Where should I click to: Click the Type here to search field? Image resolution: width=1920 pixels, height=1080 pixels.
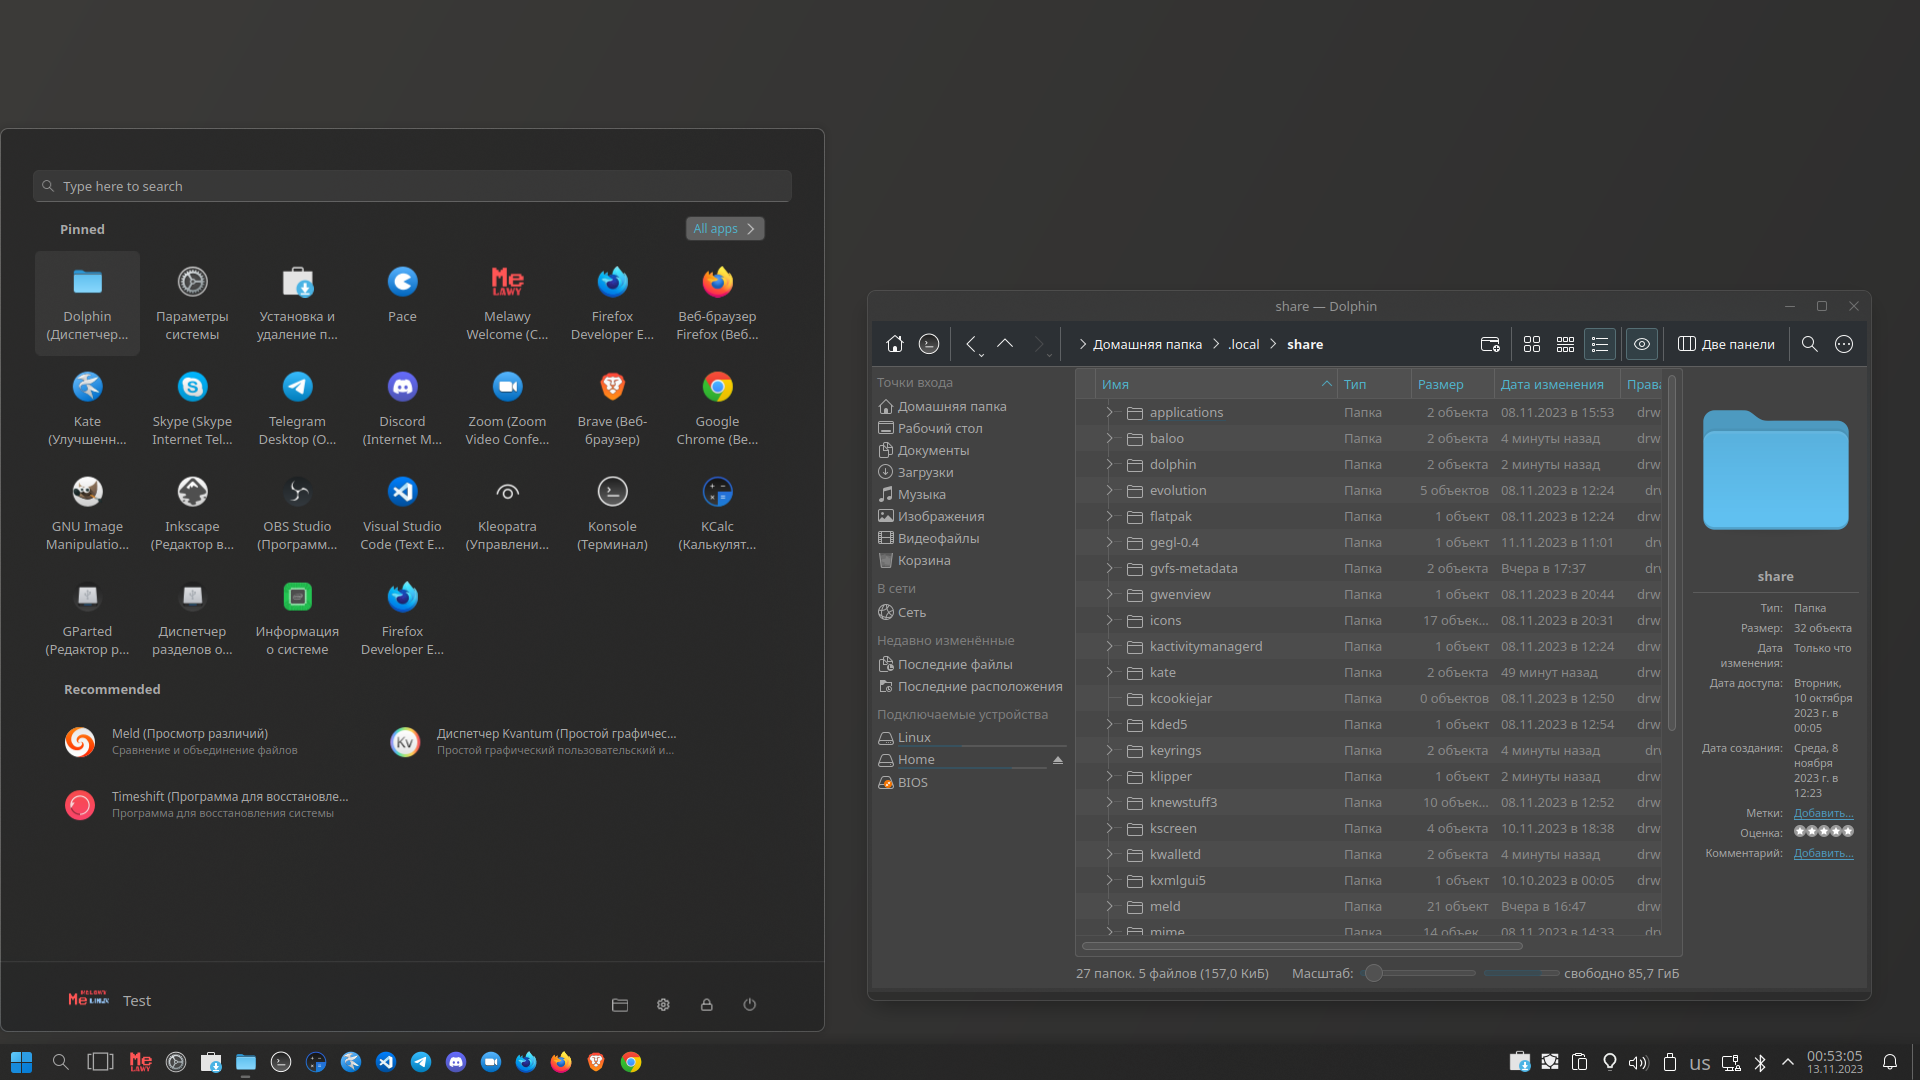pyautogui.click(x=412, y=186)
